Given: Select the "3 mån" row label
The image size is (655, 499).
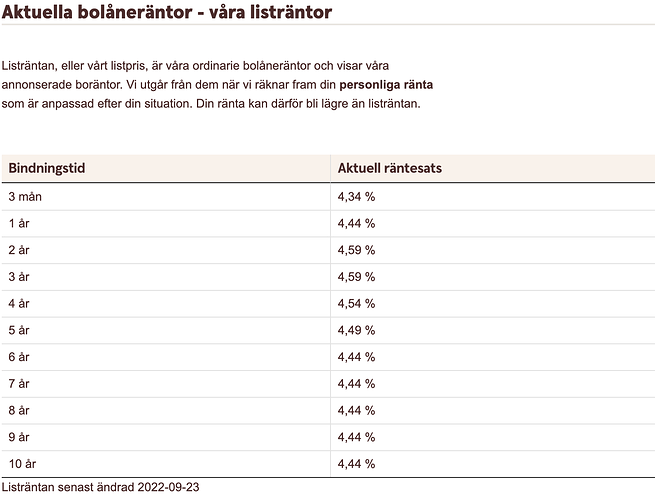Looking at the screenshot, I should [25, 197].
